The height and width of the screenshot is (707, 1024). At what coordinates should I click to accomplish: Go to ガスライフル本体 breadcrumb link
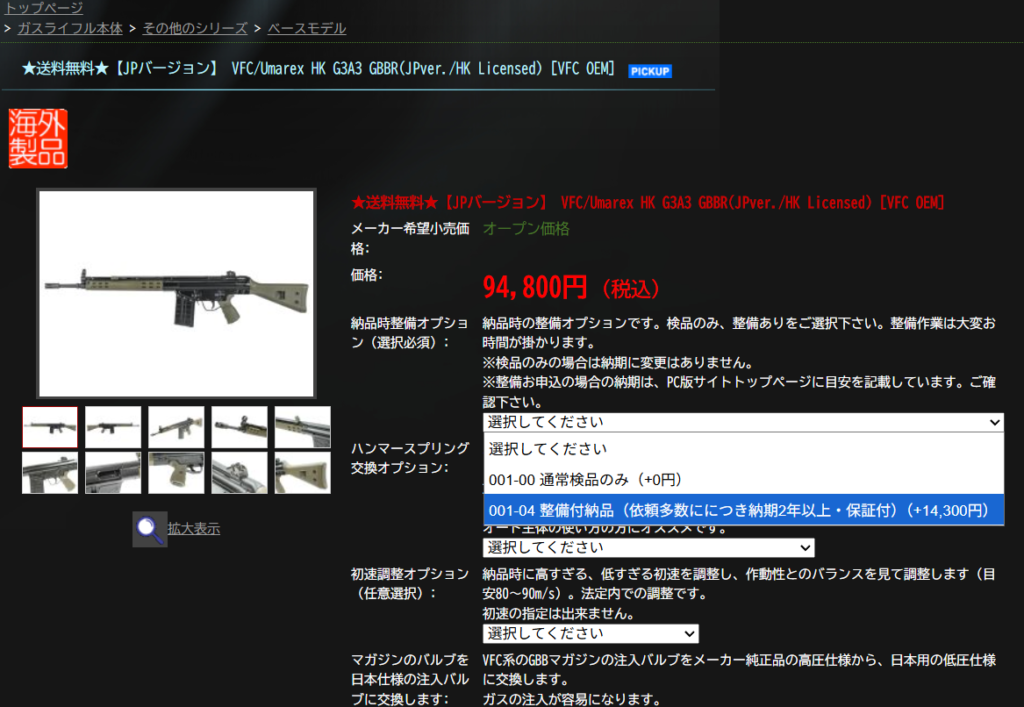pyautogui.click(x=70, y=28)
